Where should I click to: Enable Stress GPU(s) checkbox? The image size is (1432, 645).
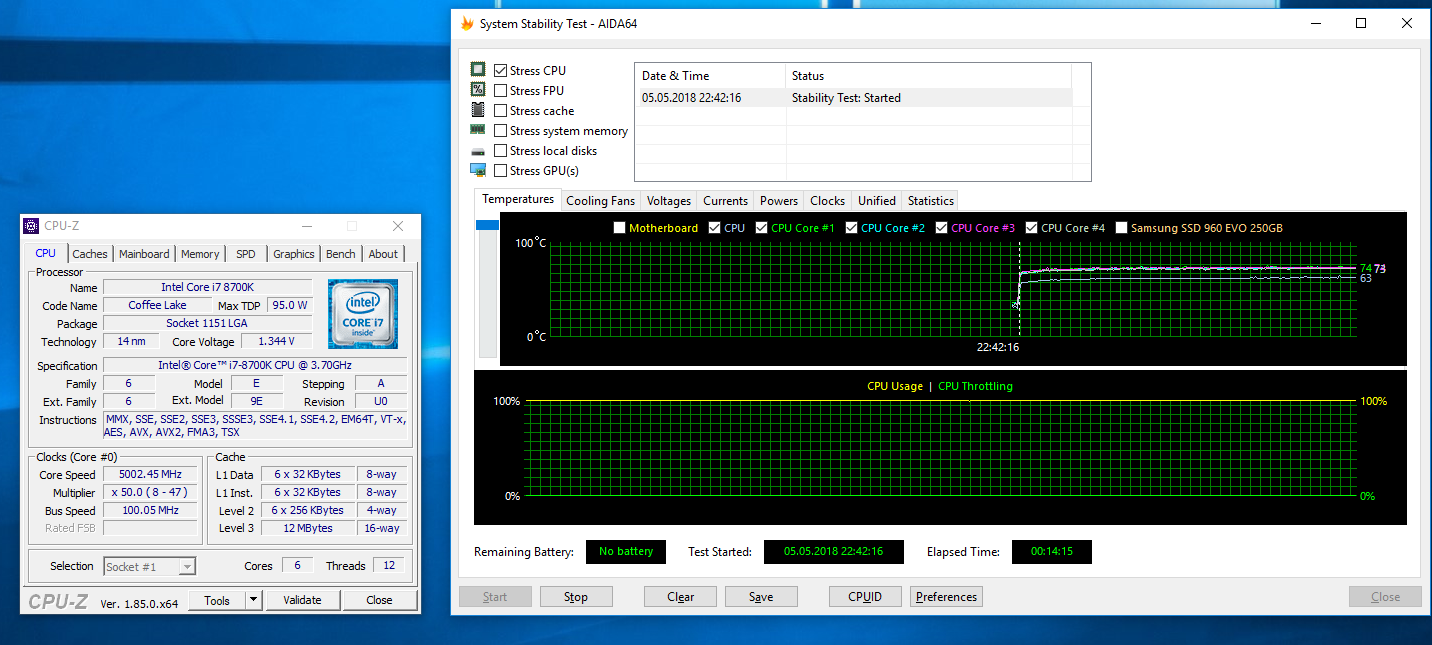point(500,170)
